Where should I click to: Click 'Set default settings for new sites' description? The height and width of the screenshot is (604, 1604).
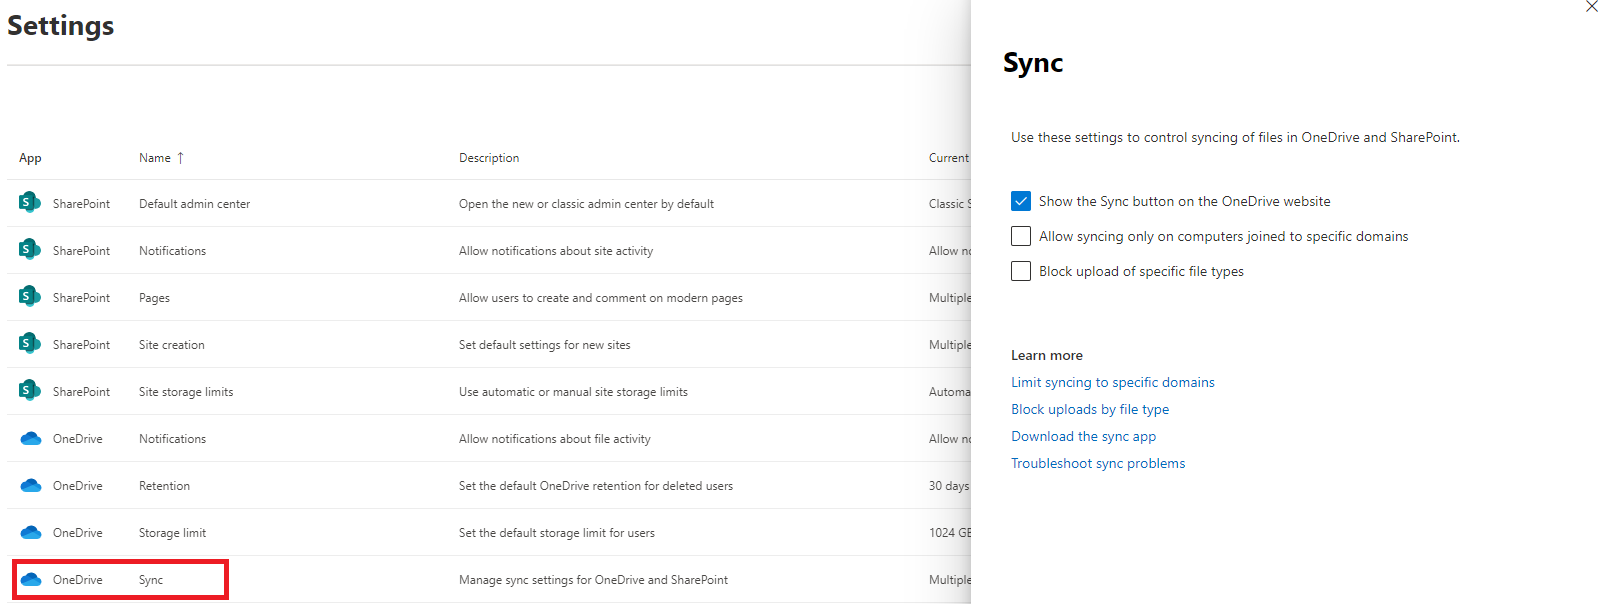pos(545,345)
